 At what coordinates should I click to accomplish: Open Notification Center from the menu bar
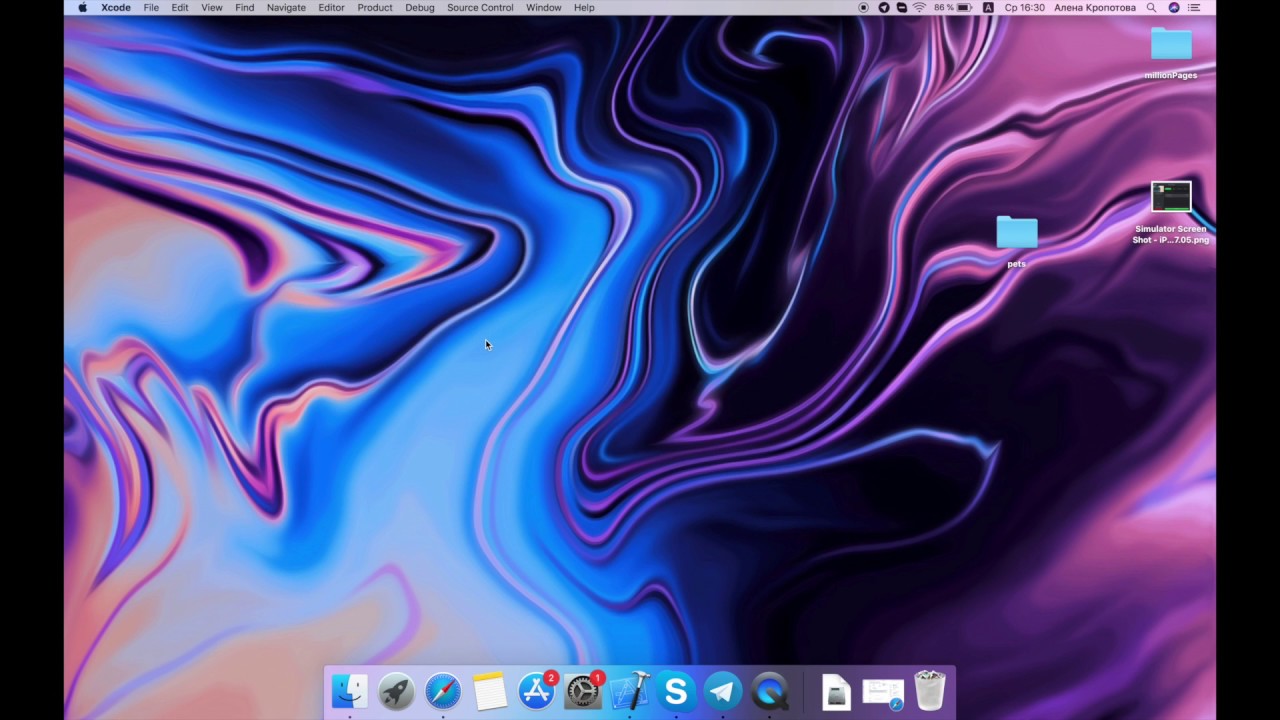[x=1194, y=8]
